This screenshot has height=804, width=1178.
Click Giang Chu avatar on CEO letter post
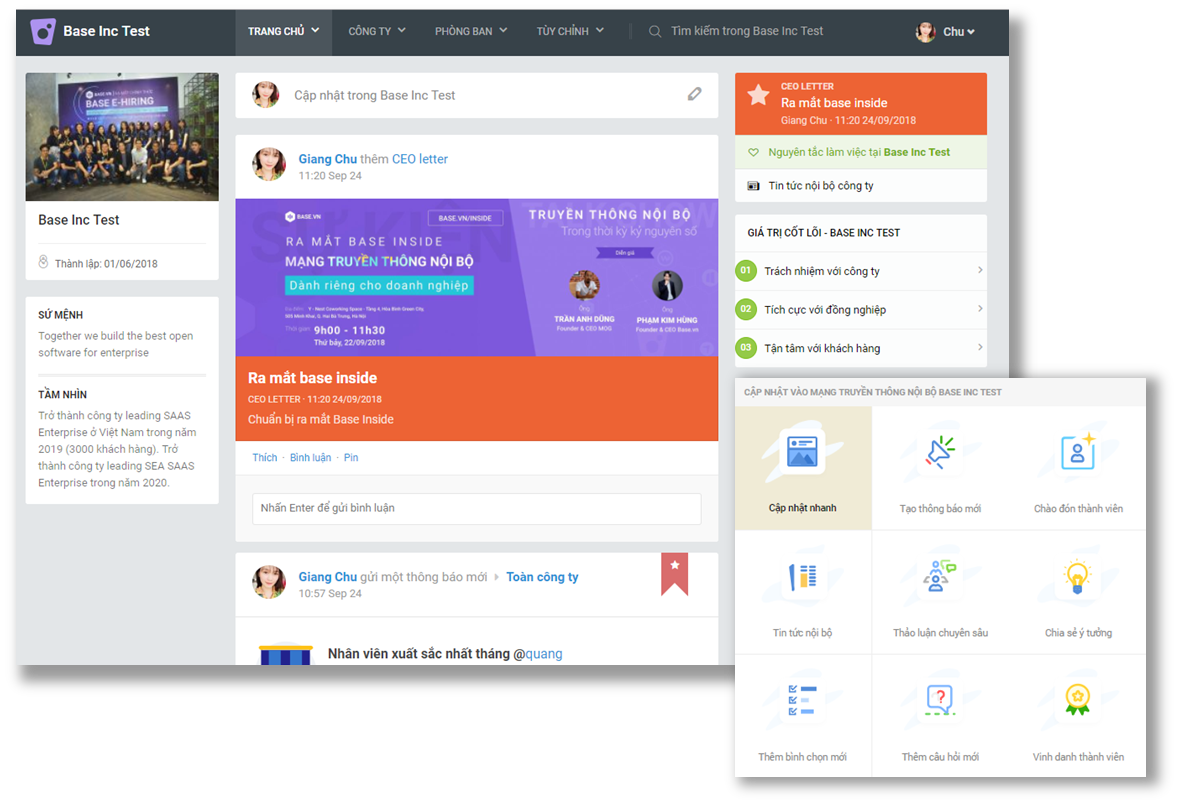[269, 165]
